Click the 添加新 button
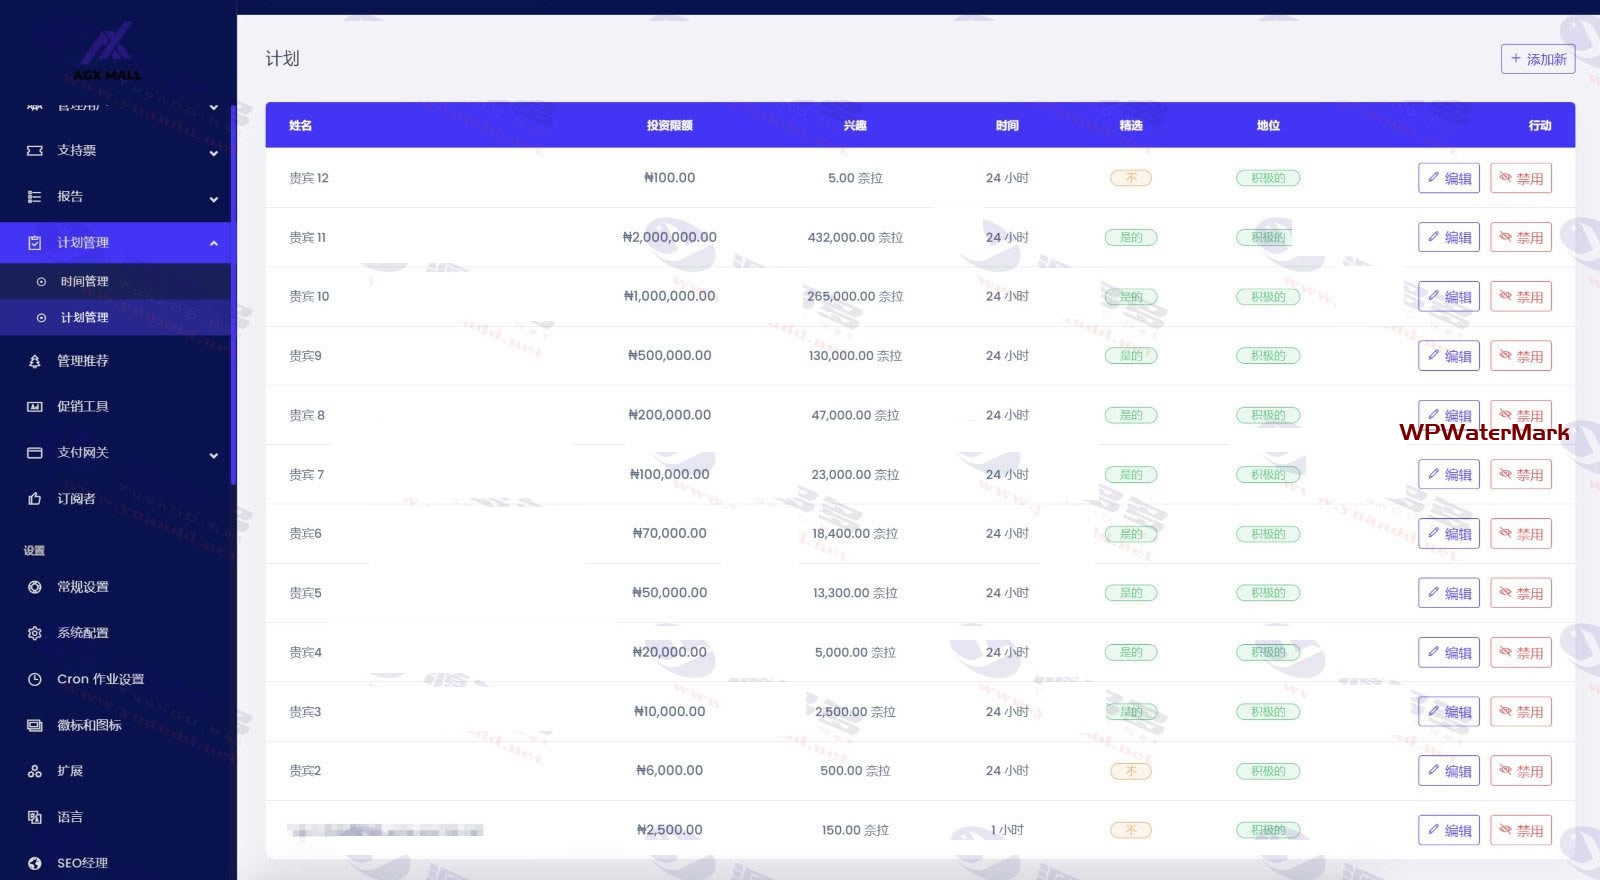The width and height of the screenshot is (1600, 880). (x=1537, y=59)
